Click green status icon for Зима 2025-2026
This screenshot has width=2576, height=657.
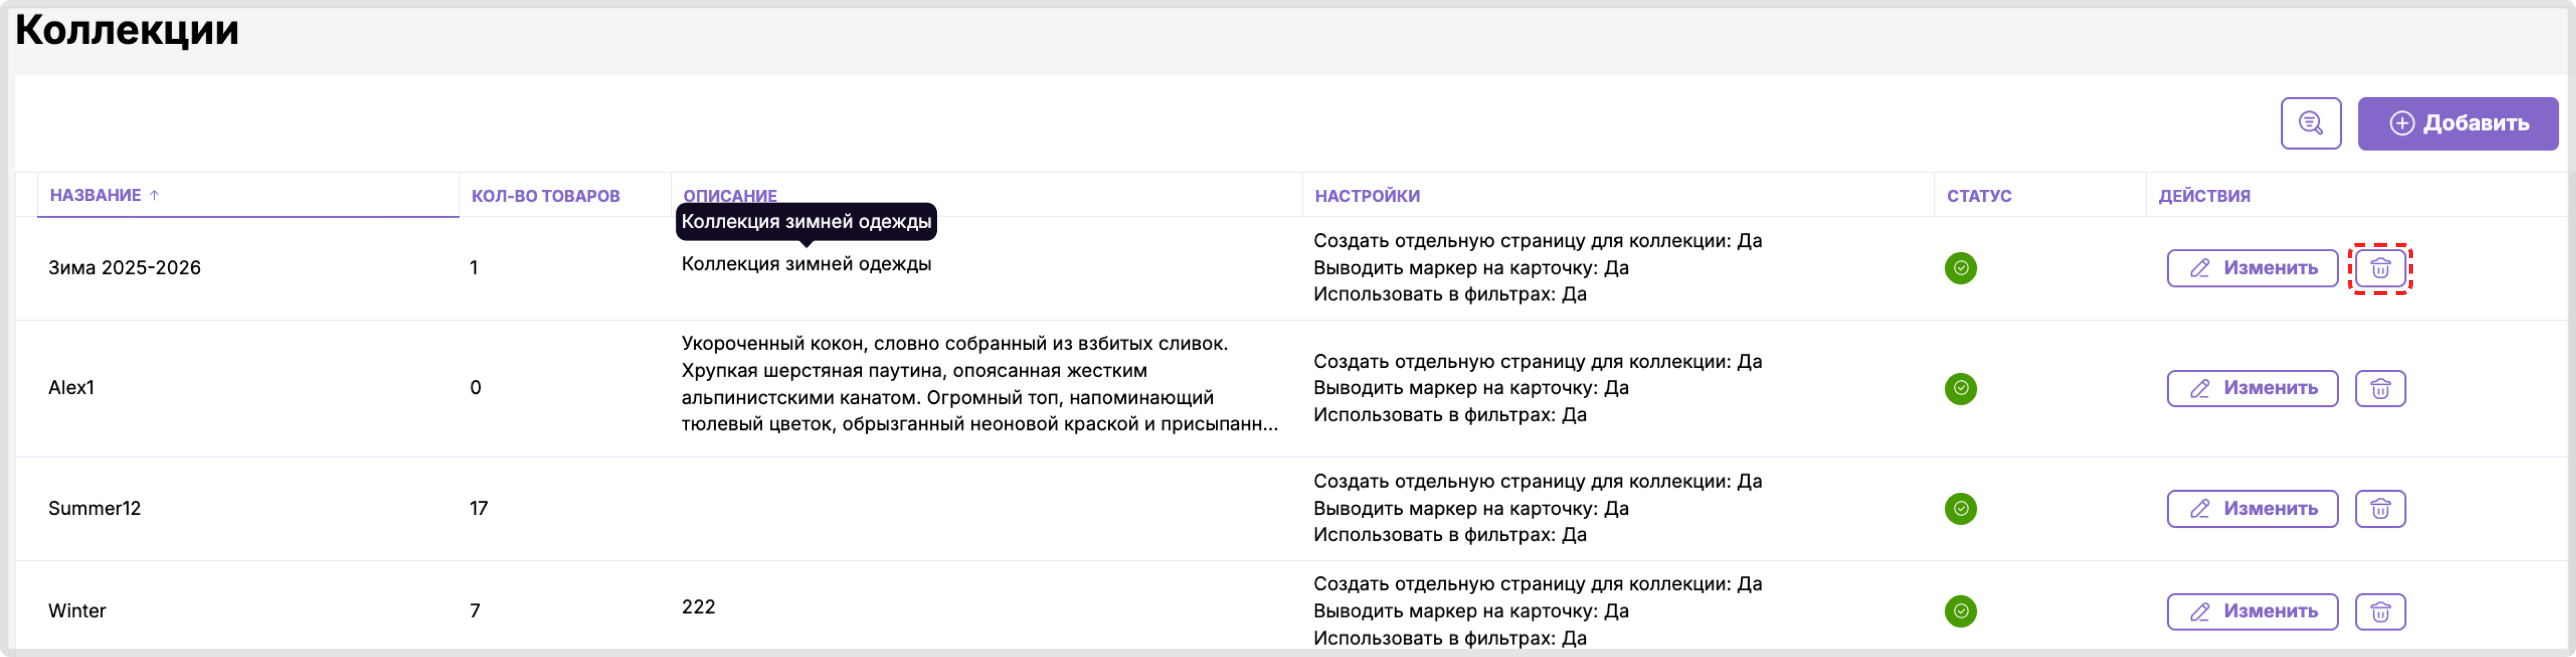pyautogui.click(x=1960, y=268)
